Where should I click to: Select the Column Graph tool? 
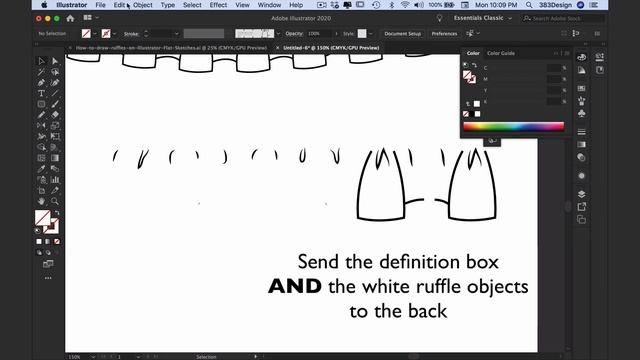tap(55, 180)
